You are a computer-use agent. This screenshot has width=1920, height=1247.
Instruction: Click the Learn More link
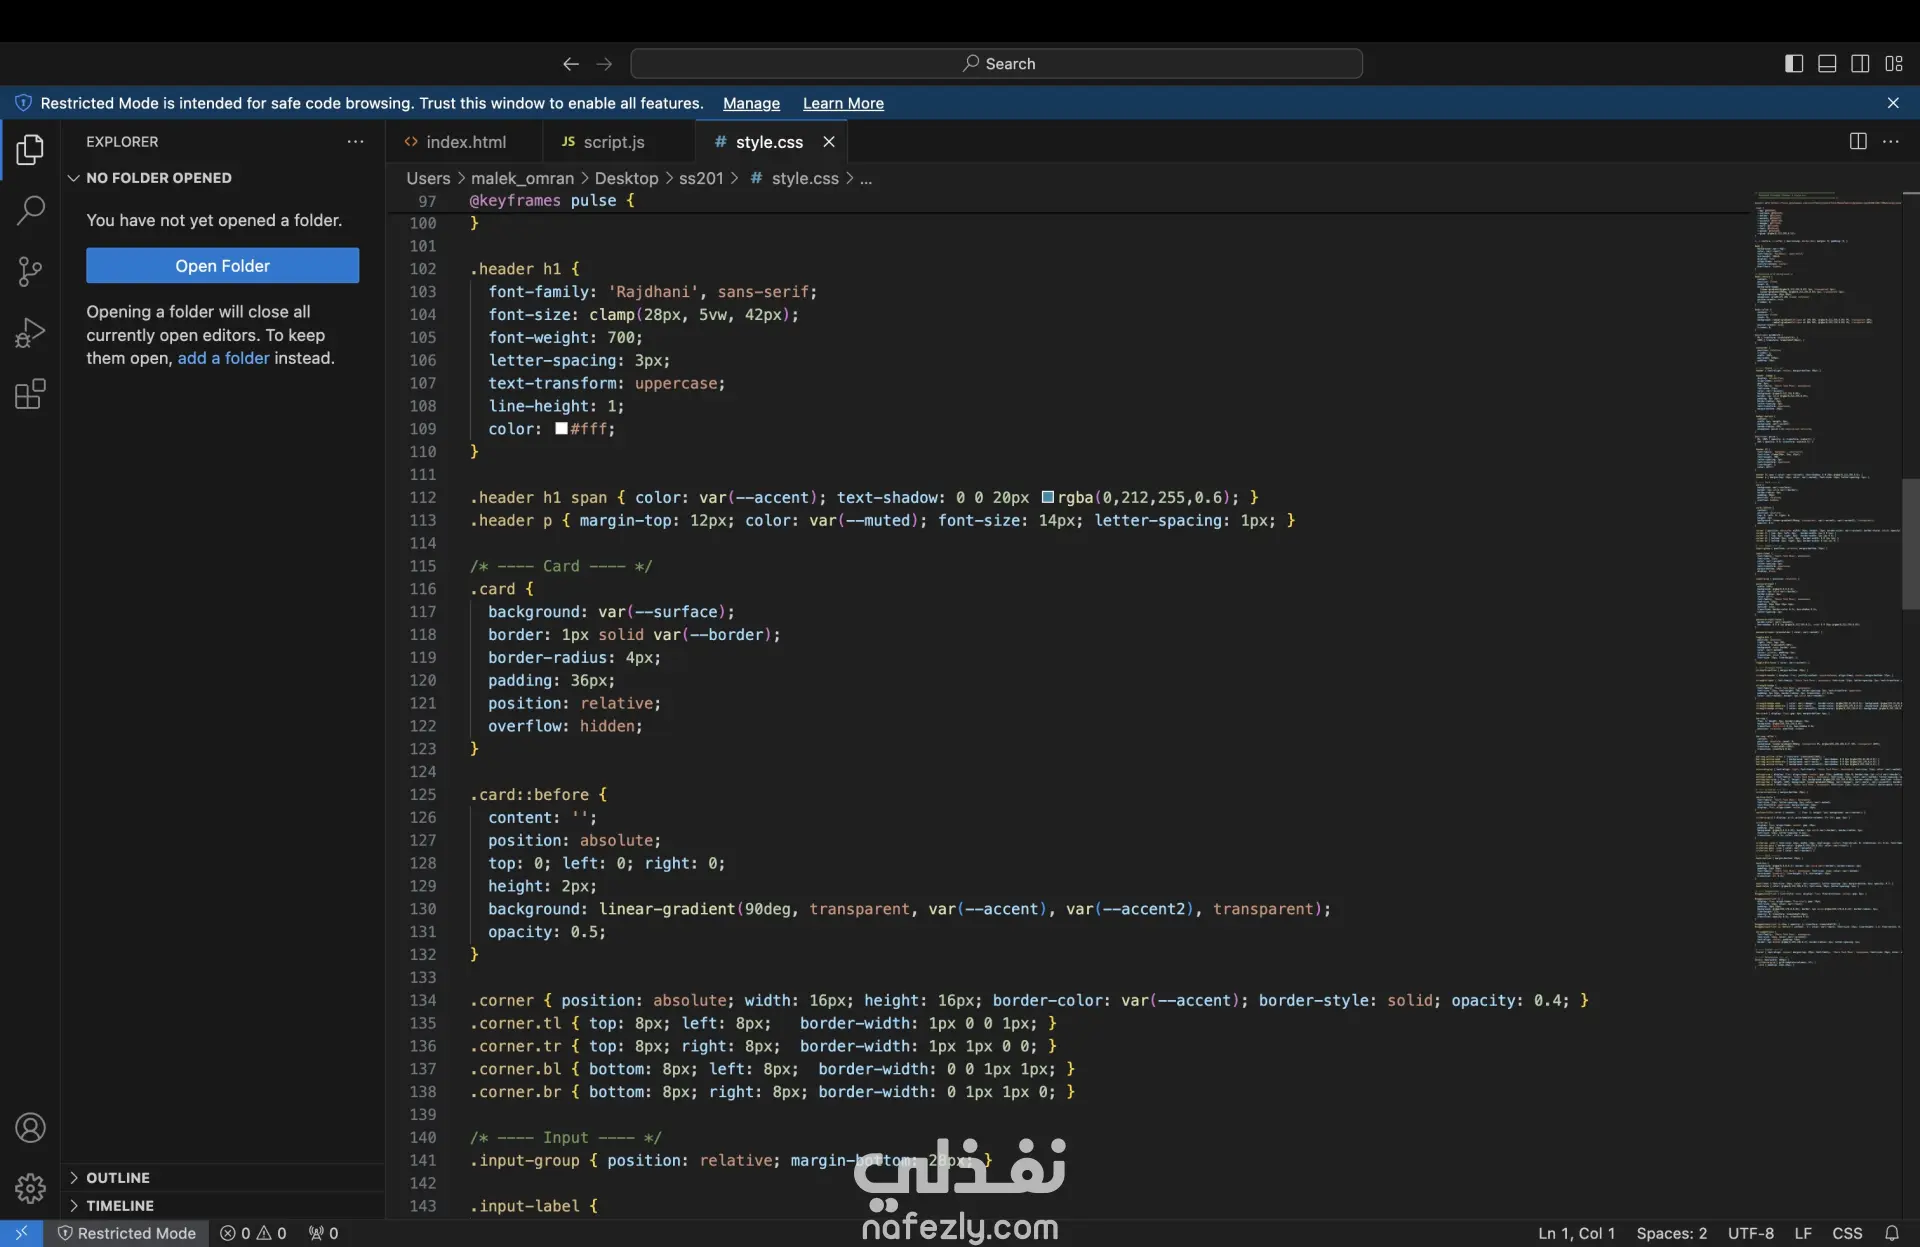tap(843, 103)
